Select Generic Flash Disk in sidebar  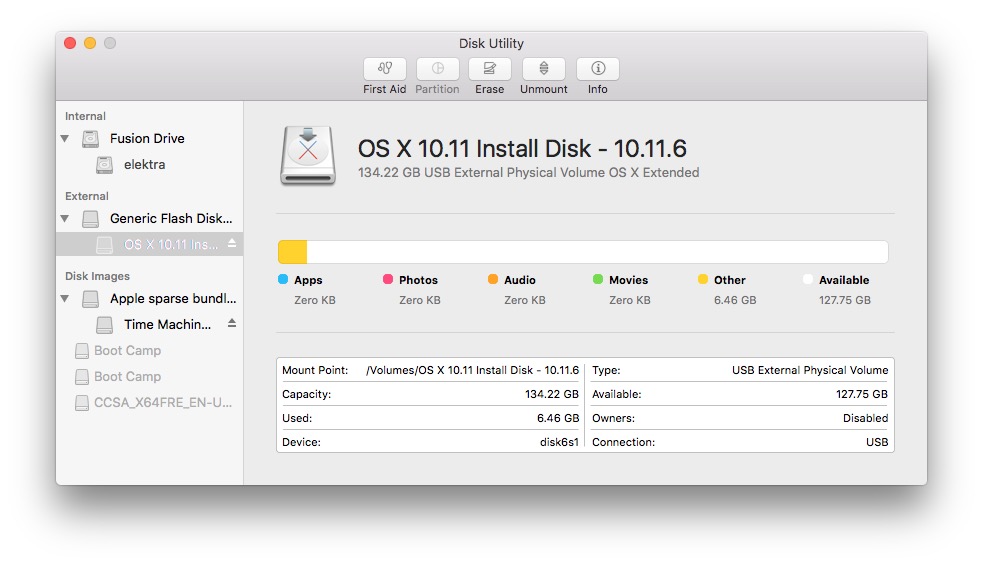149,219
